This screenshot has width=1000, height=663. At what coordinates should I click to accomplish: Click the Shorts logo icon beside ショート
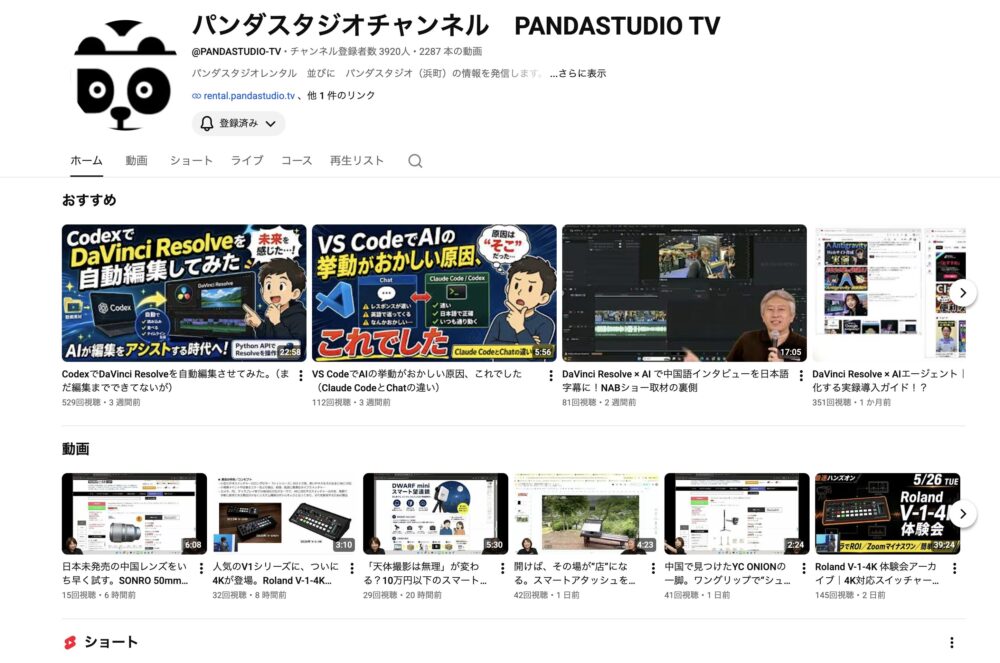tap(70, 643)
